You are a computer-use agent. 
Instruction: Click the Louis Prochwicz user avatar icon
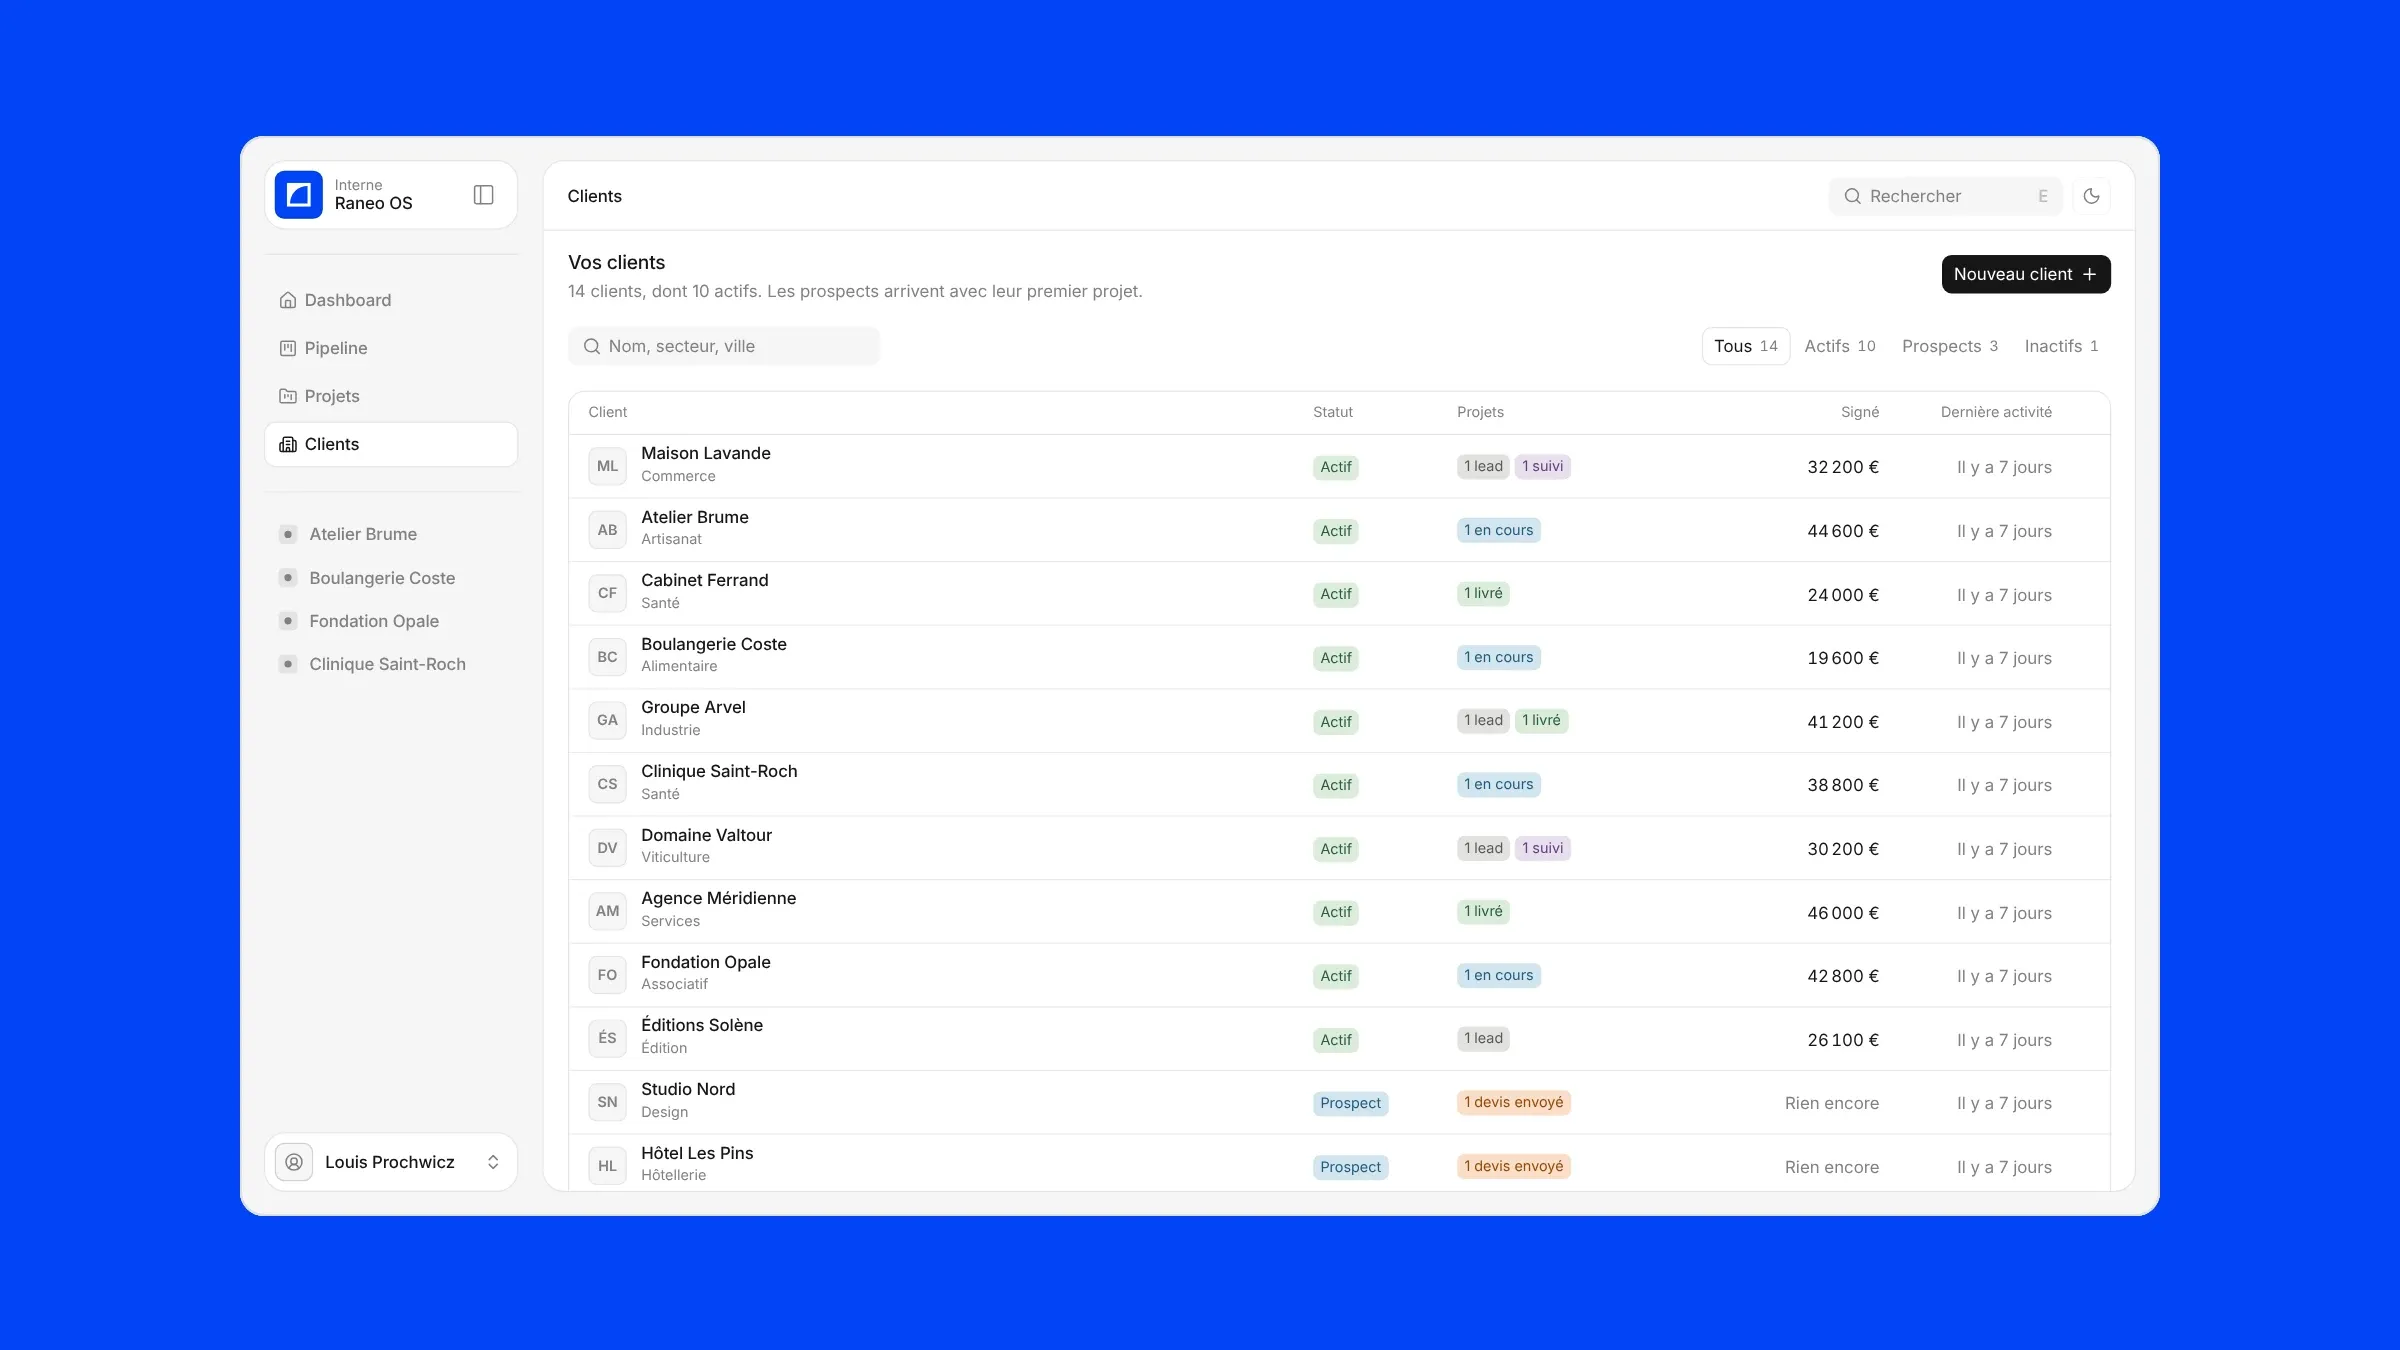click(294, 1162)
